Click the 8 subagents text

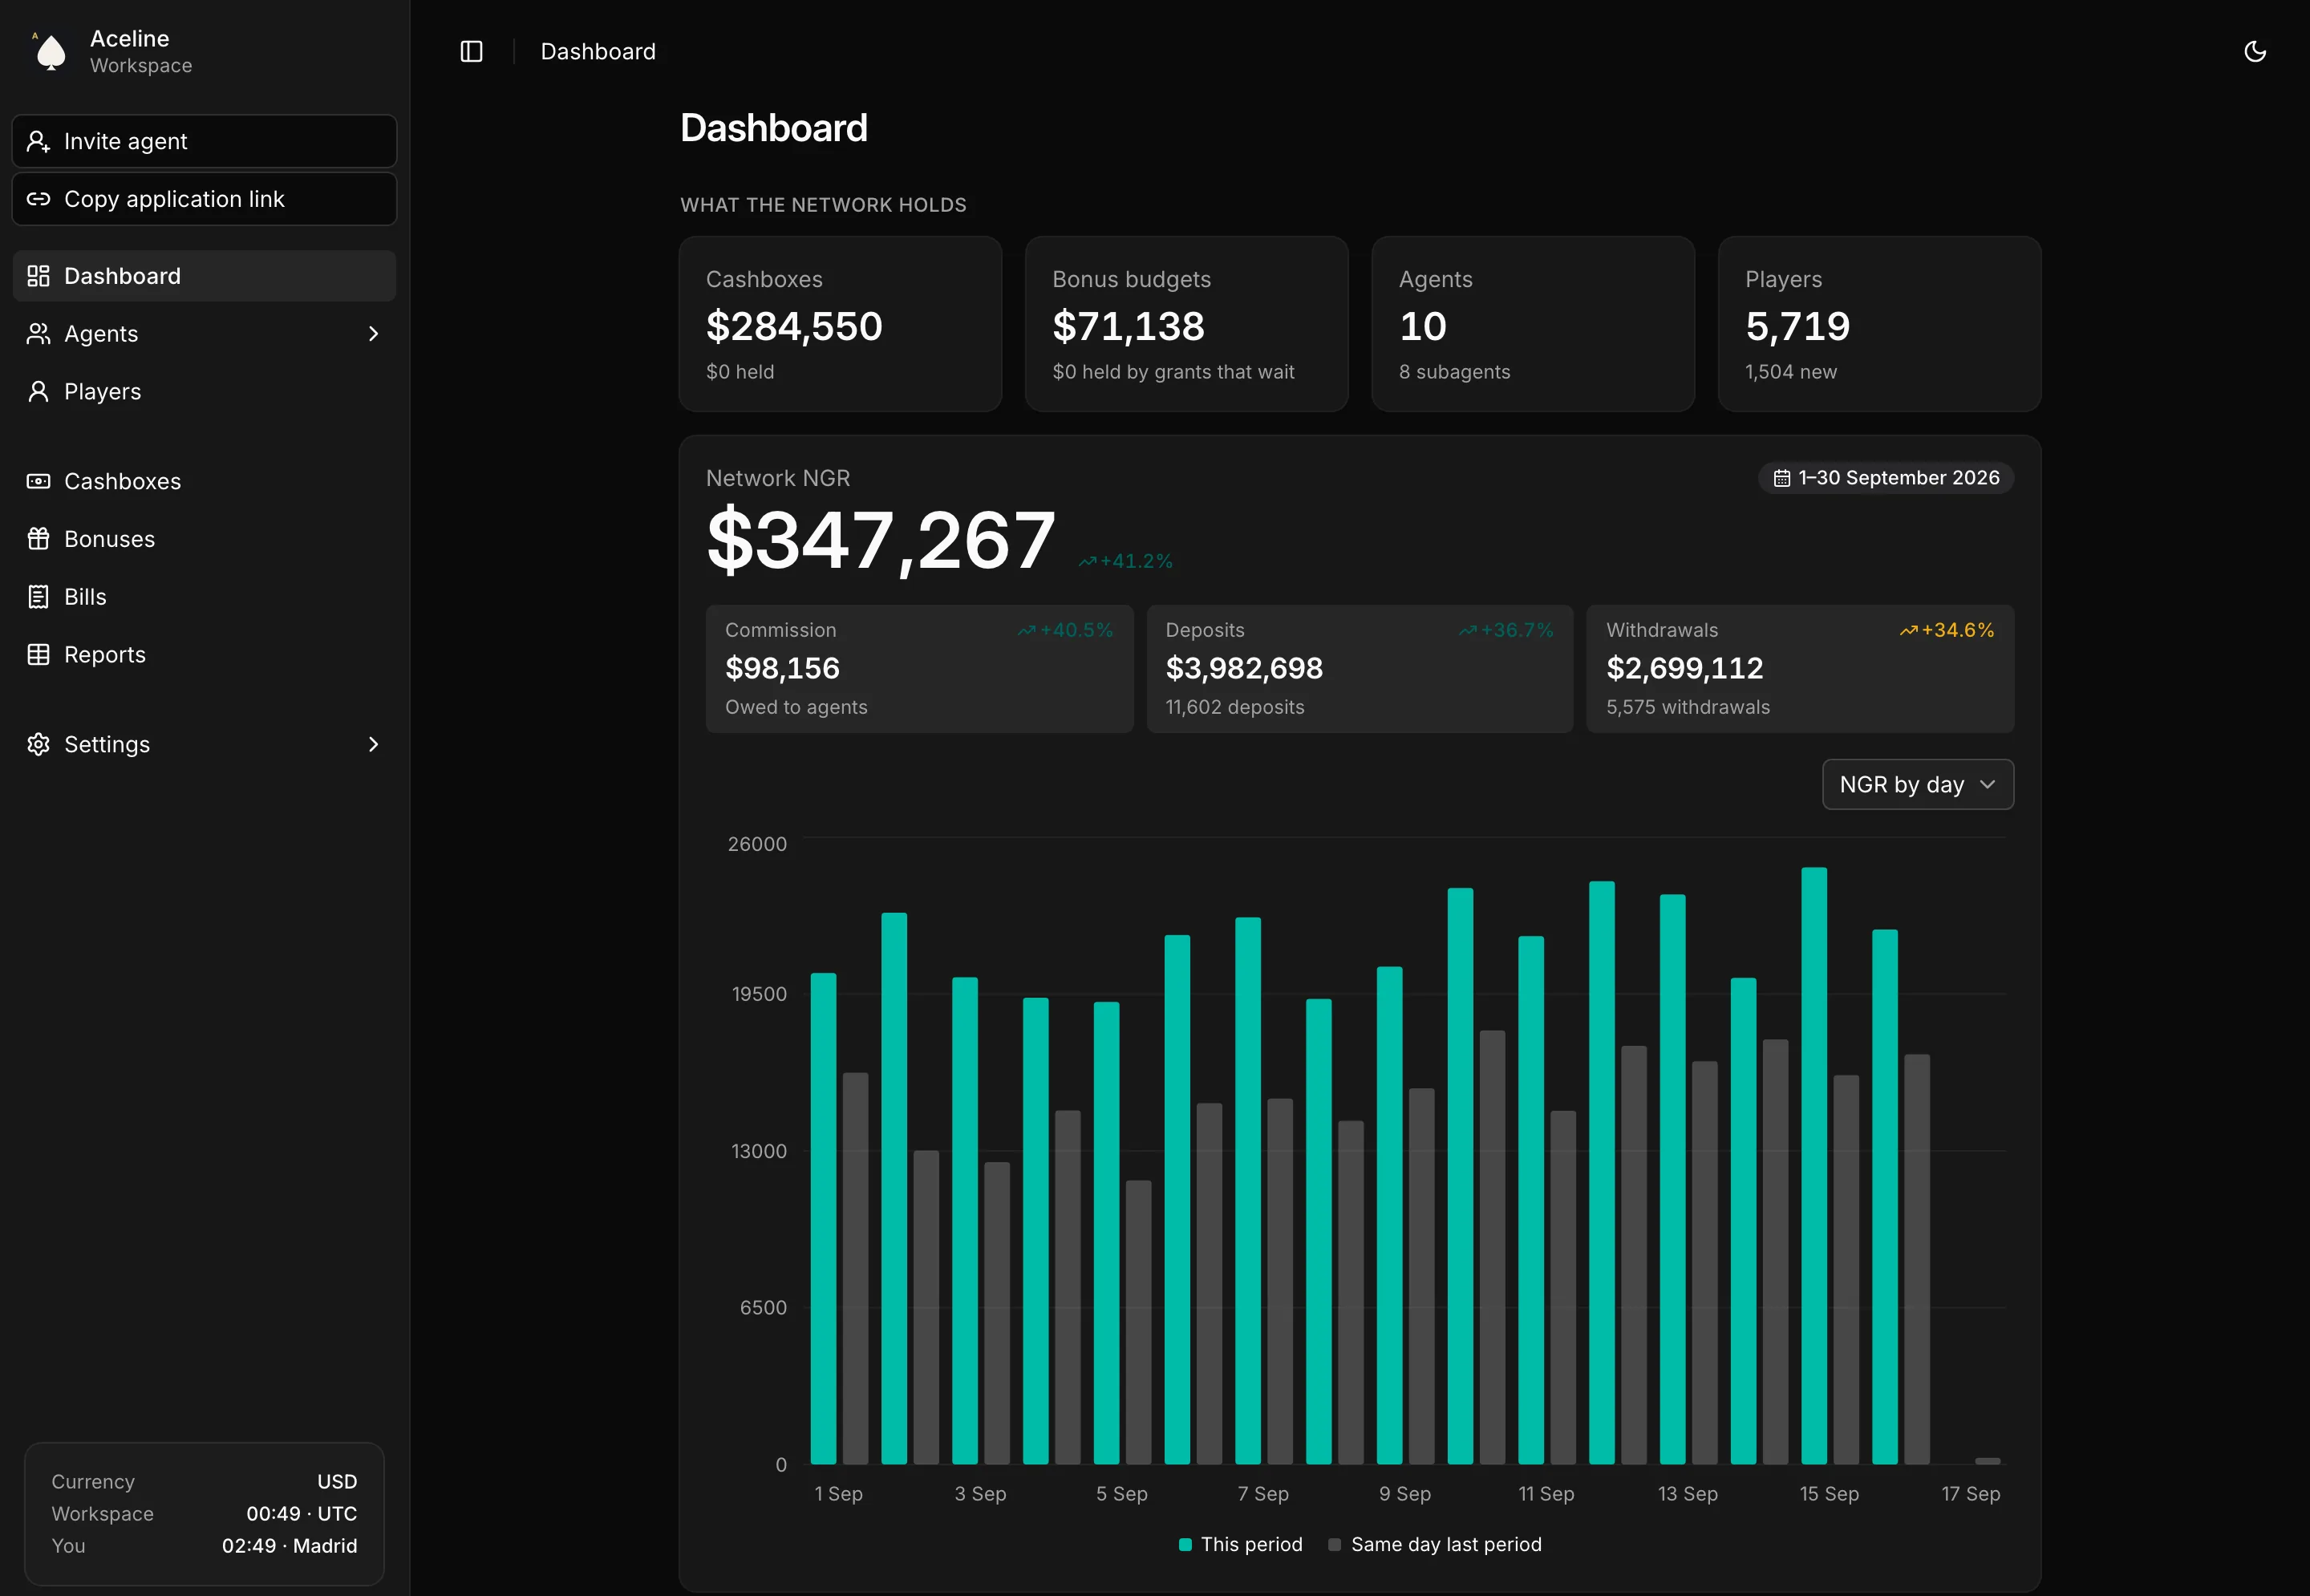1454,372
